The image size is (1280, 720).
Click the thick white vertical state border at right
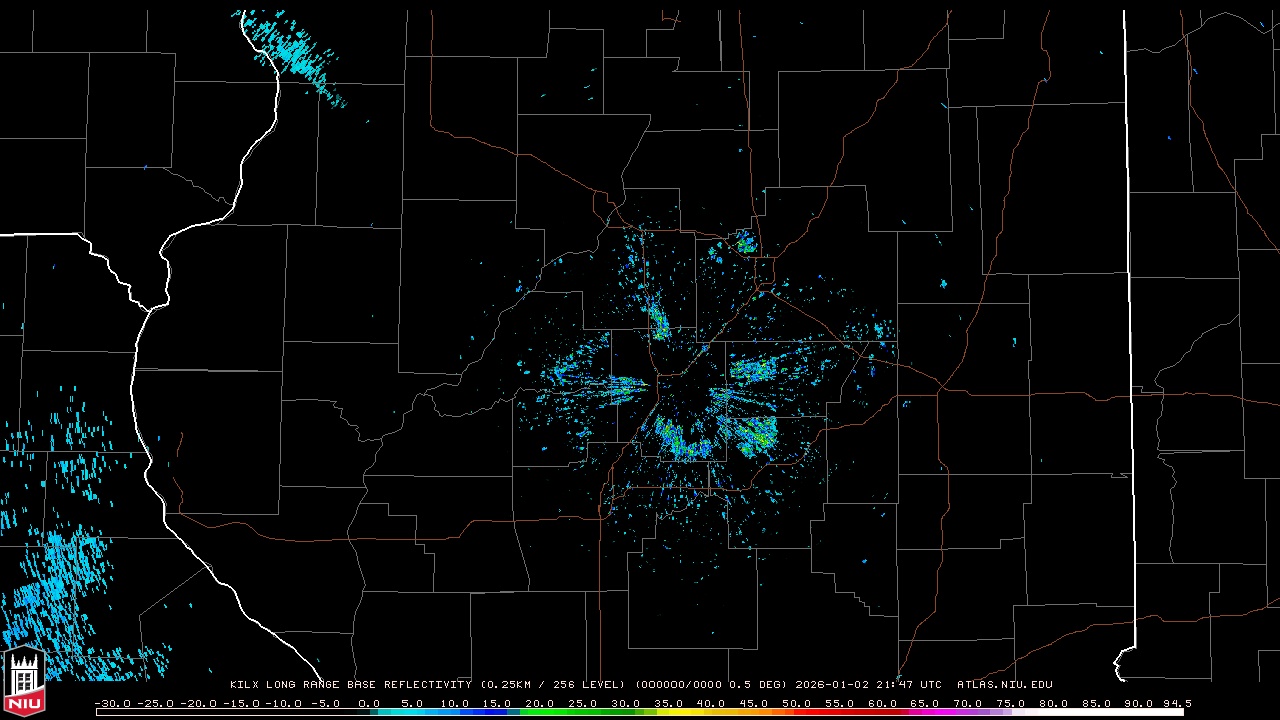click(x=1127, y=300)
